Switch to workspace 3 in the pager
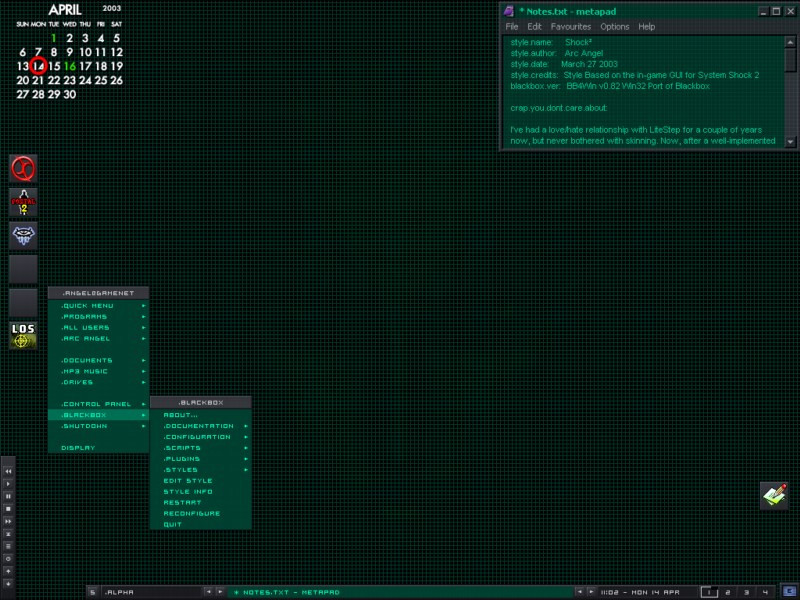Viewport: 800px width, 600px height. tap(746, 592)
